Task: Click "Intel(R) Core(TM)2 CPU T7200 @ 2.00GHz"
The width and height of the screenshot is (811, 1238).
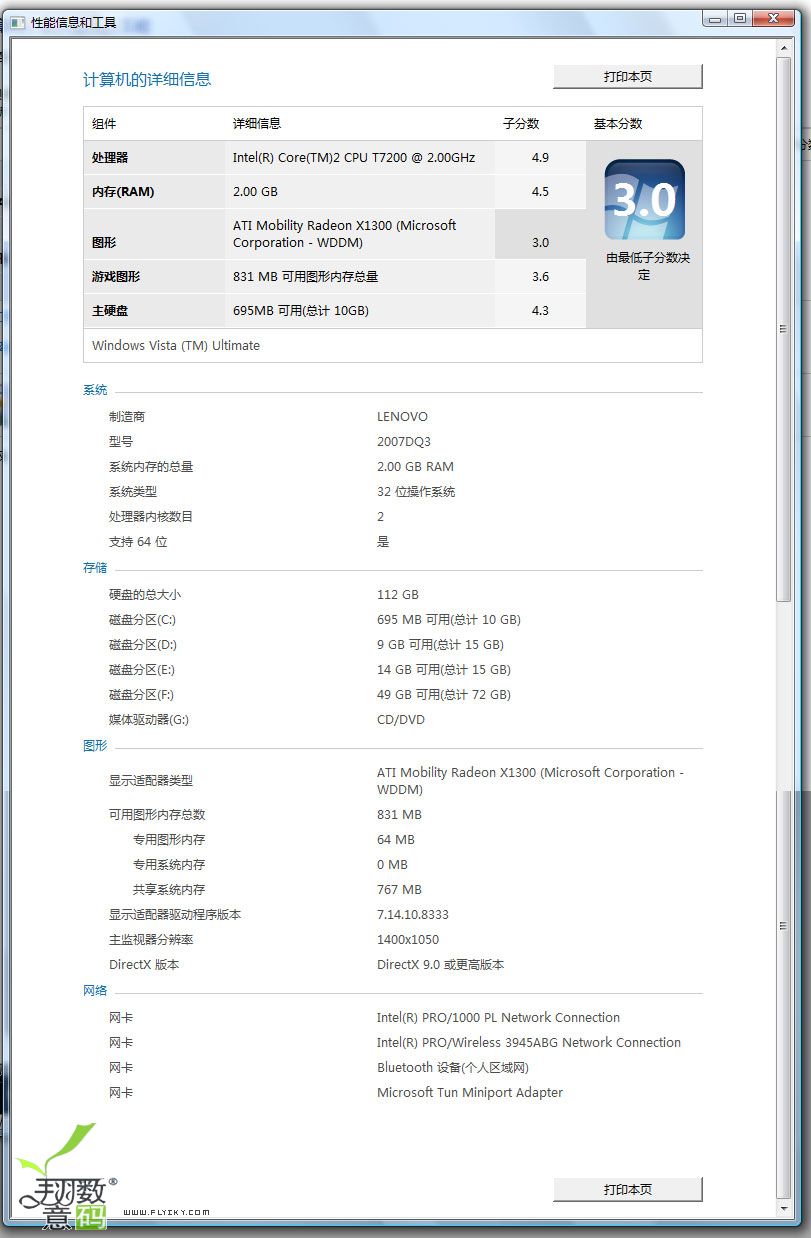Action: coord(354,158)
